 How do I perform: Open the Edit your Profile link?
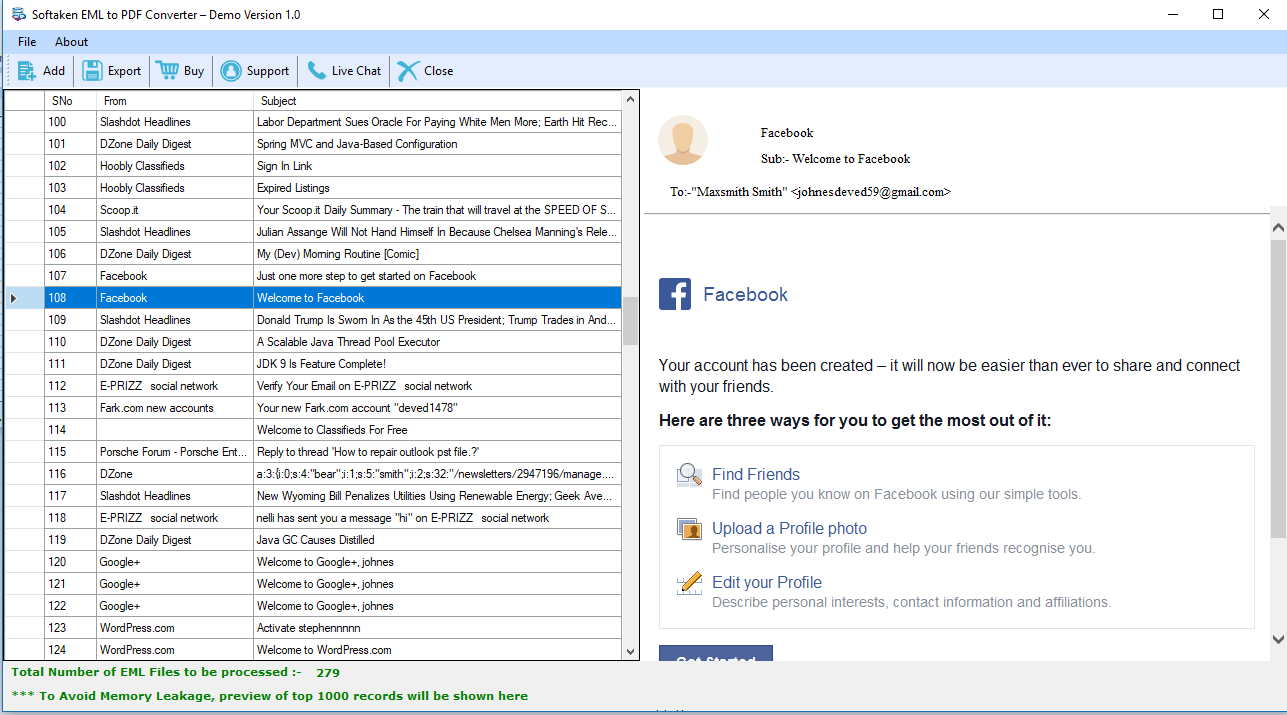(x=767, y=583)
